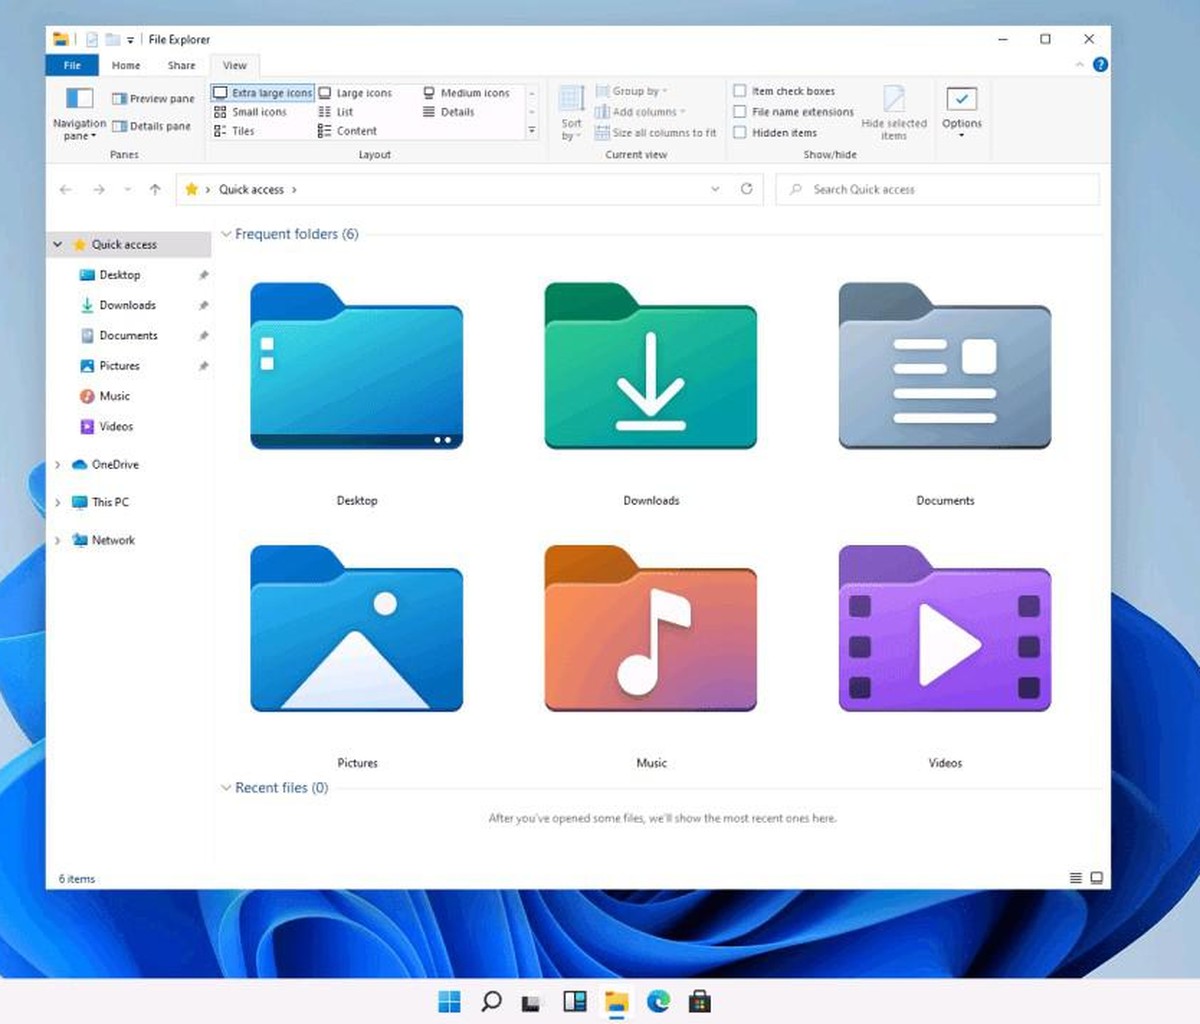This screenshot has height=1024, width=1200.
Task: Switch to details view in status bar
Action: click(x=1076, y=878)
